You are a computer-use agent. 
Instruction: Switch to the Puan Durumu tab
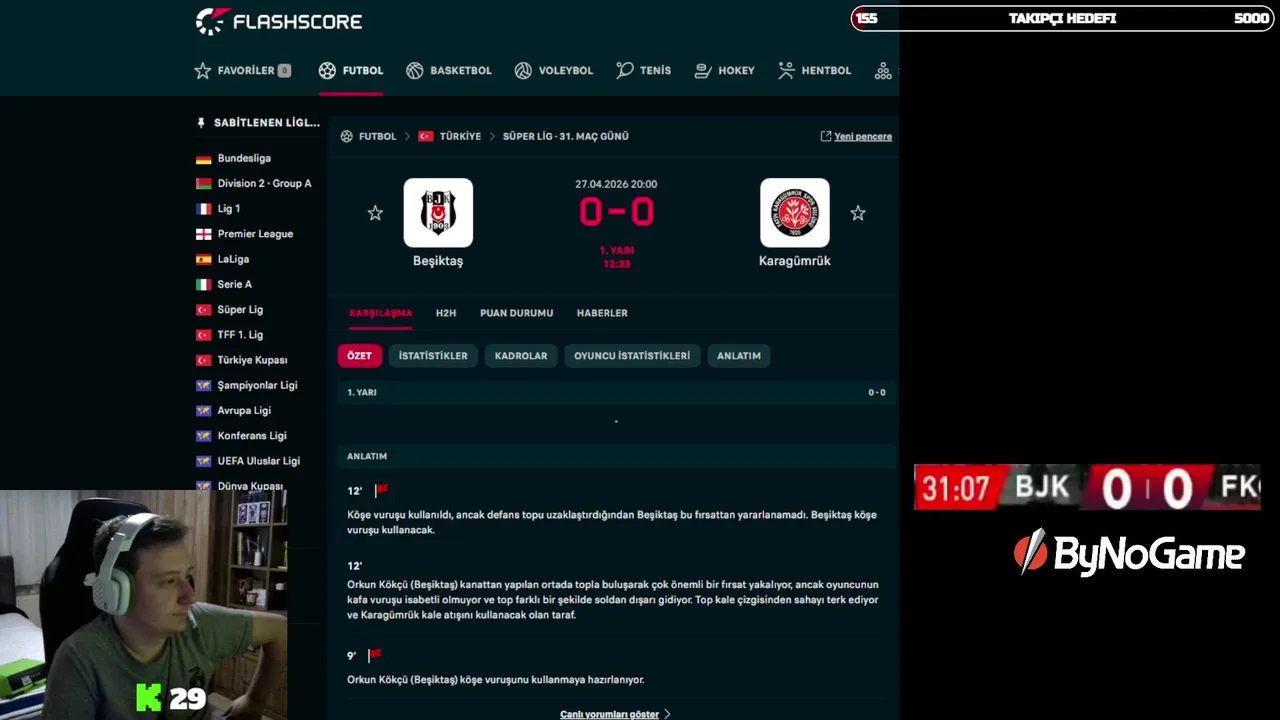tap(516, 313)
